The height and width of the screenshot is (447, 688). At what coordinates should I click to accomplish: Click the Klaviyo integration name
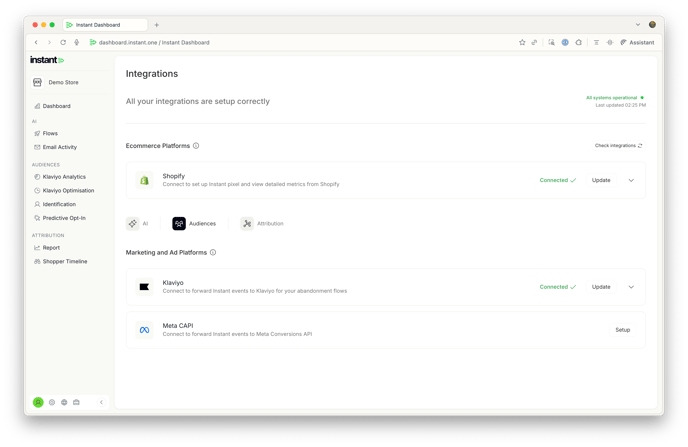click(173, 283)
